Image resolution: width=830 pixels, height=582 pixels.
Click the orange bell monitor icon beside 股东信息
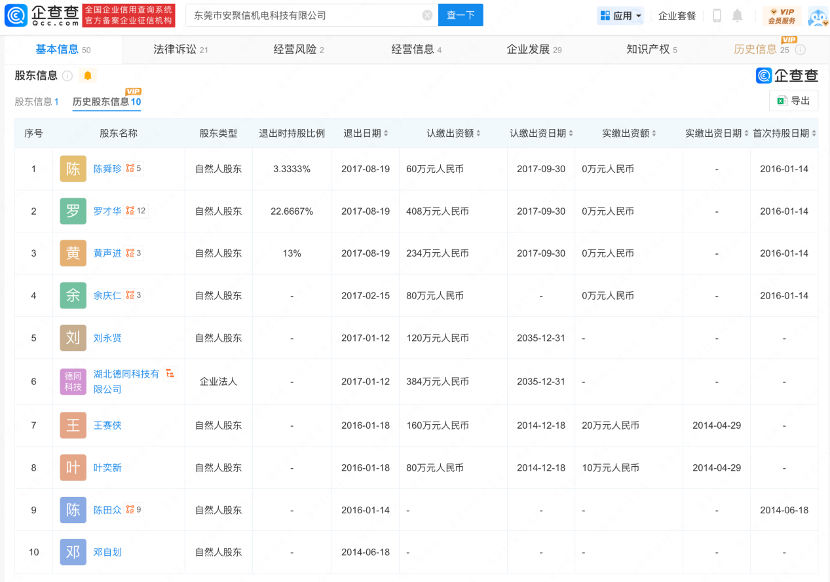point(88,76)
